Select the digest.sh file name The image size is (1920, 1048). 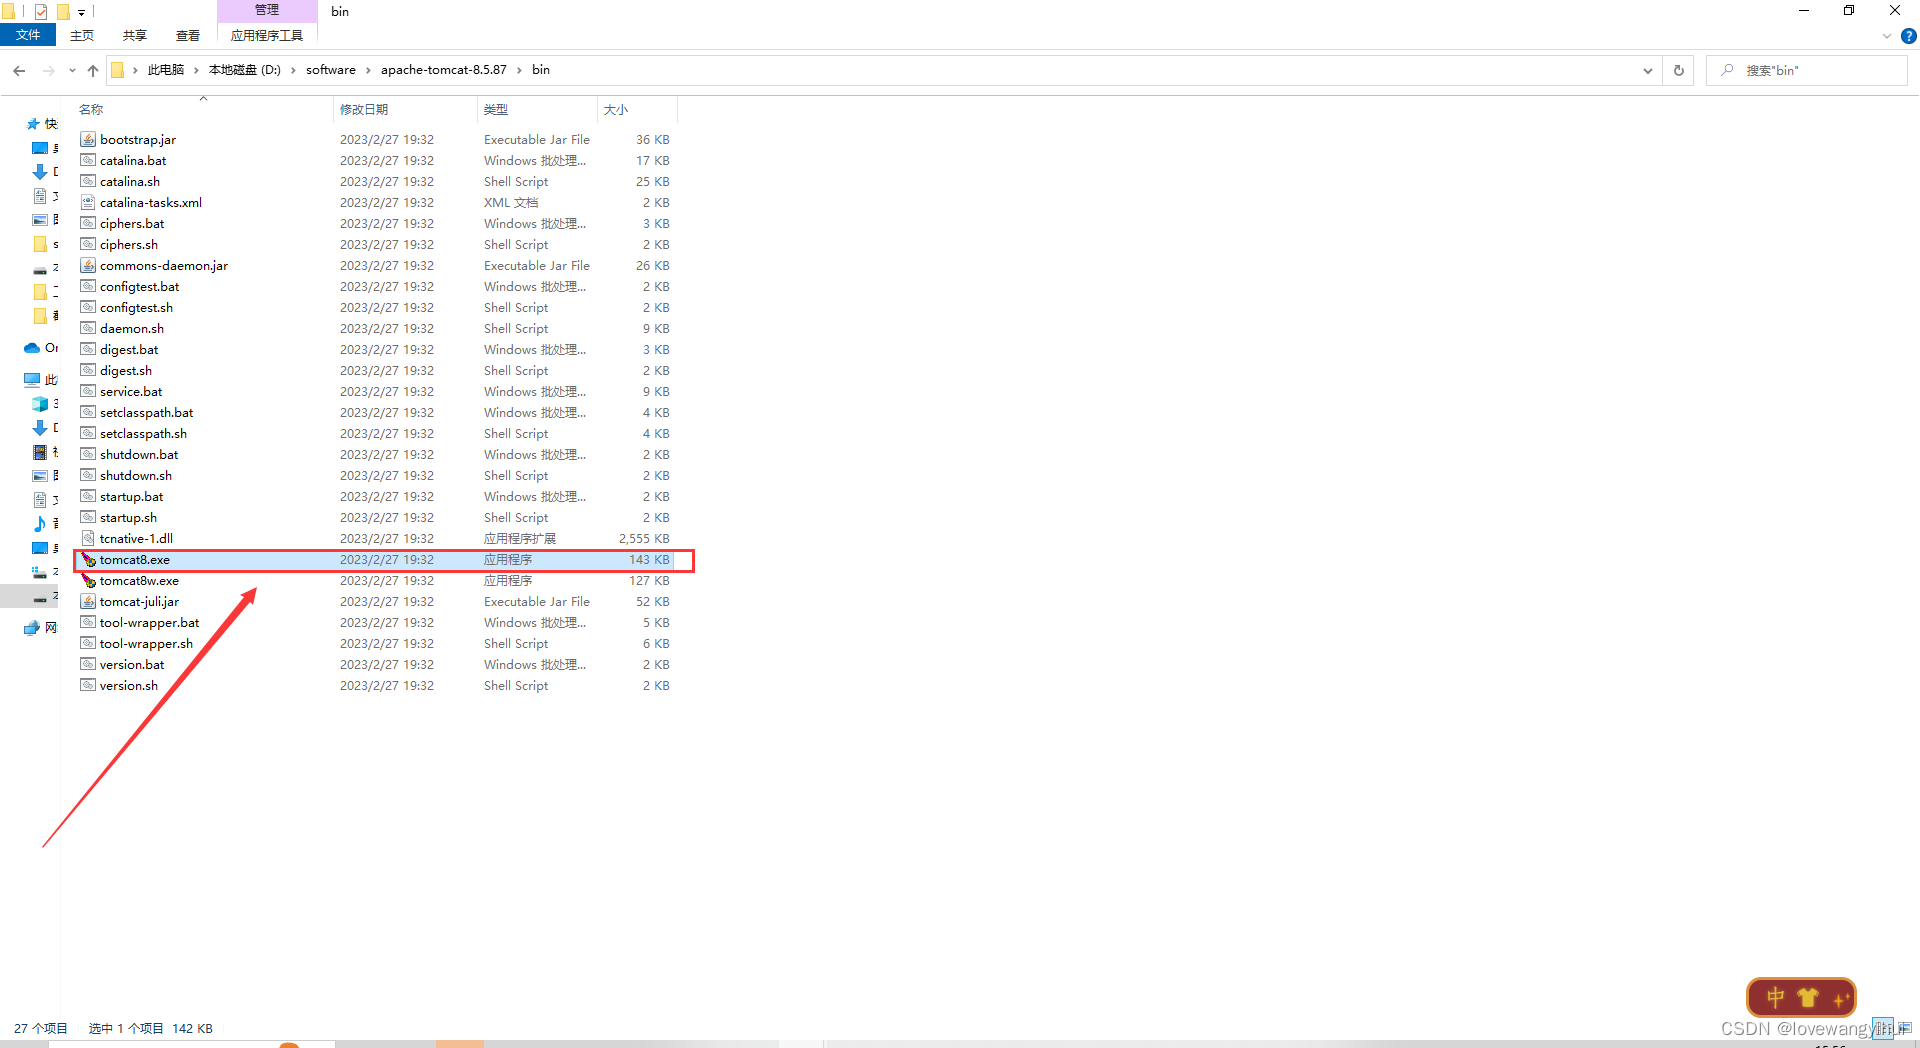click(x=126, y=370)
